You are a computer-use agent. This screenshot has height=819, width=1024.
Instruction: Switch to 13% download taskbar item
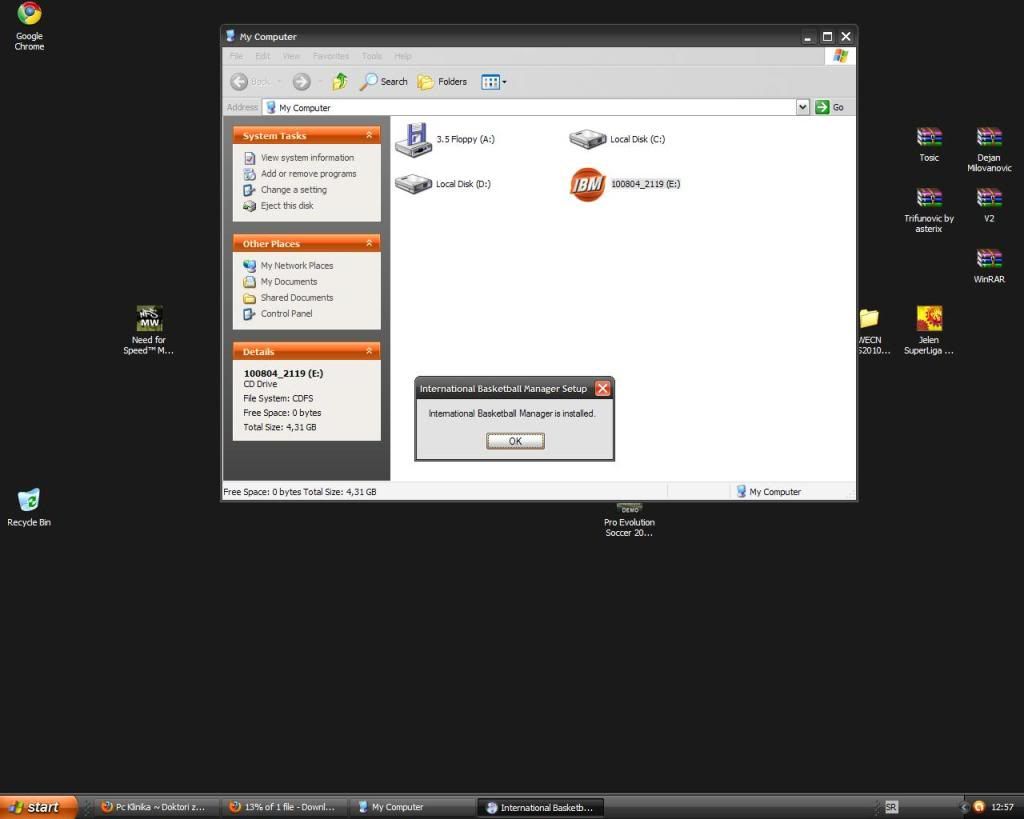click(x=284, y=807)
